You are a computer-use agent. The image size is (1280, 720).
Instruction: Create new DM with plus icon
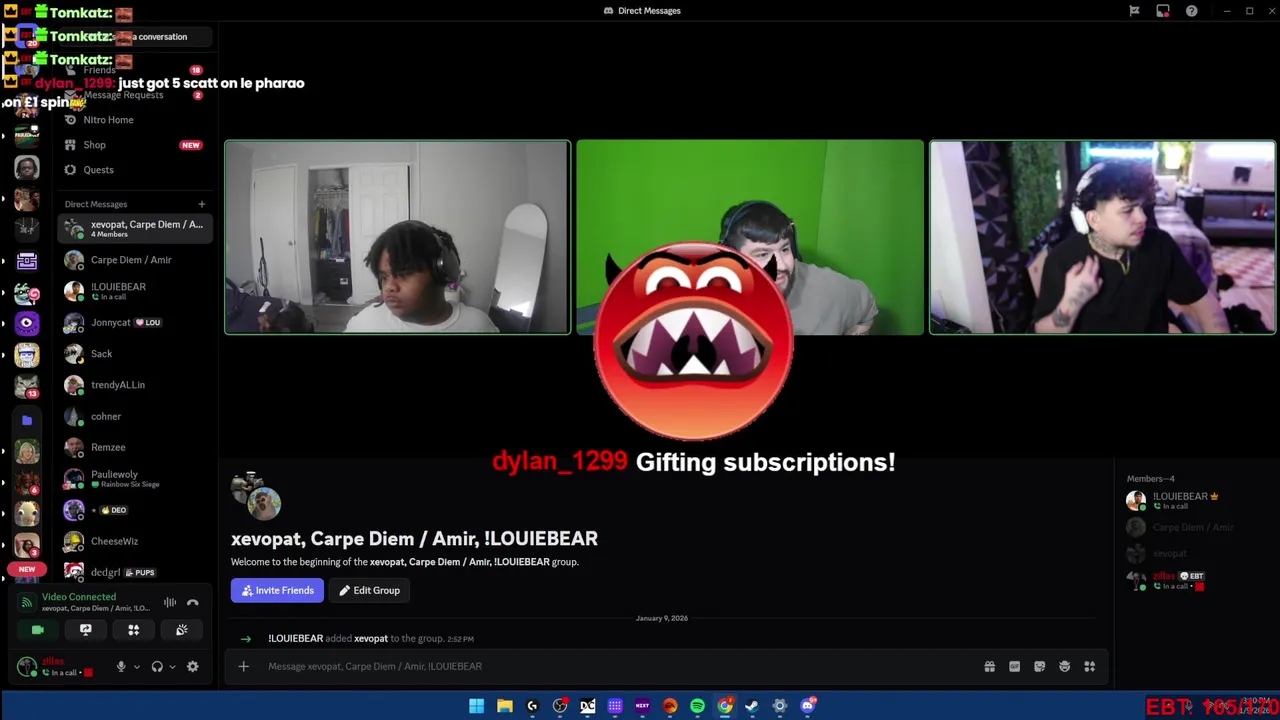tap(201, 204)
